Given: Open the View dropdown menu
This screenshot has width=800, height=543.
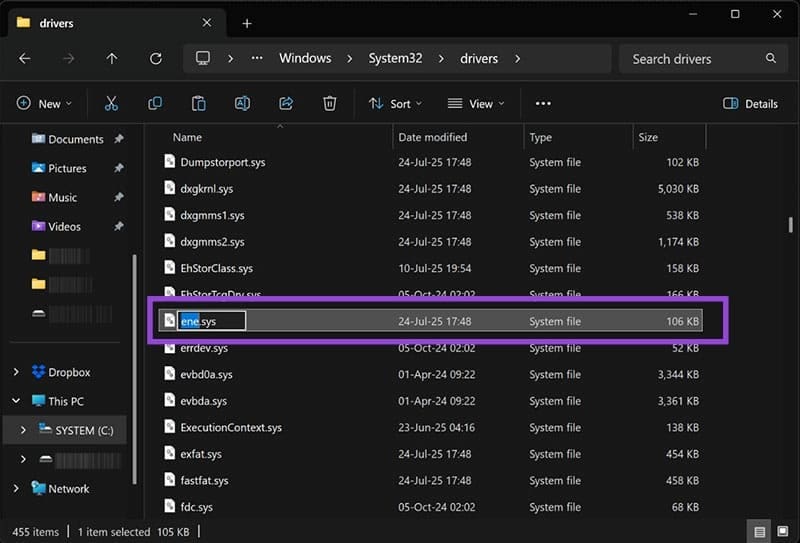Looking at the screenshot, I should (x=475, y=103).
